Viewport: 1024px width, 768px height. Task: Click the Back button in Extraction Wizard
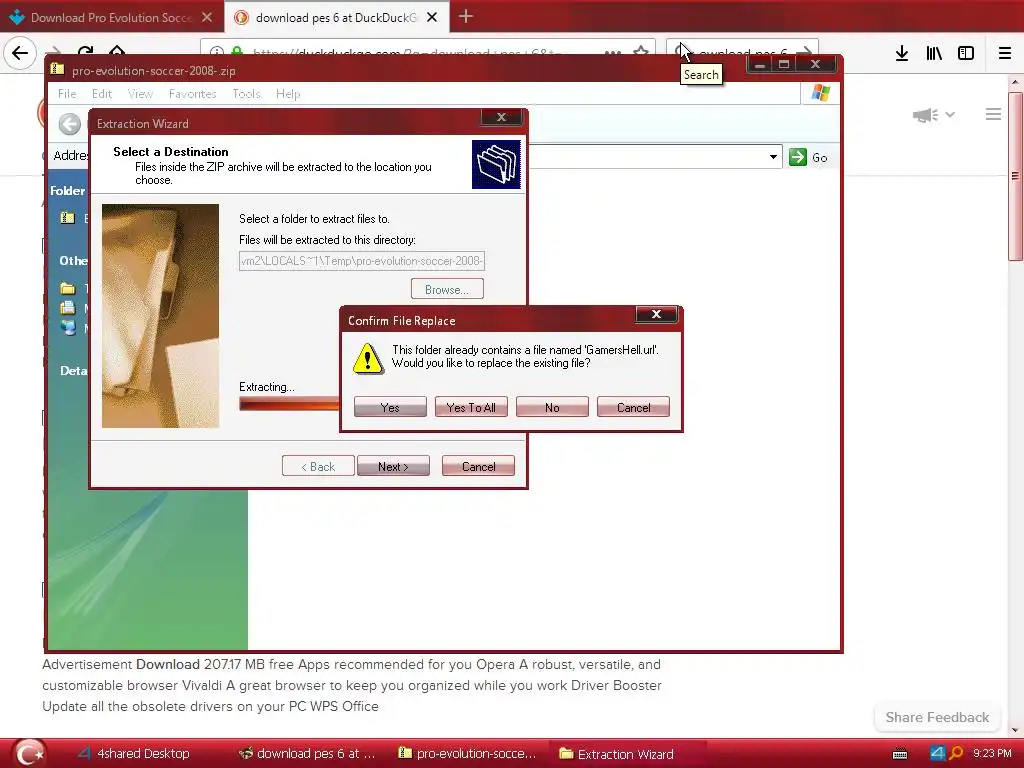click(x=318, y=466)
